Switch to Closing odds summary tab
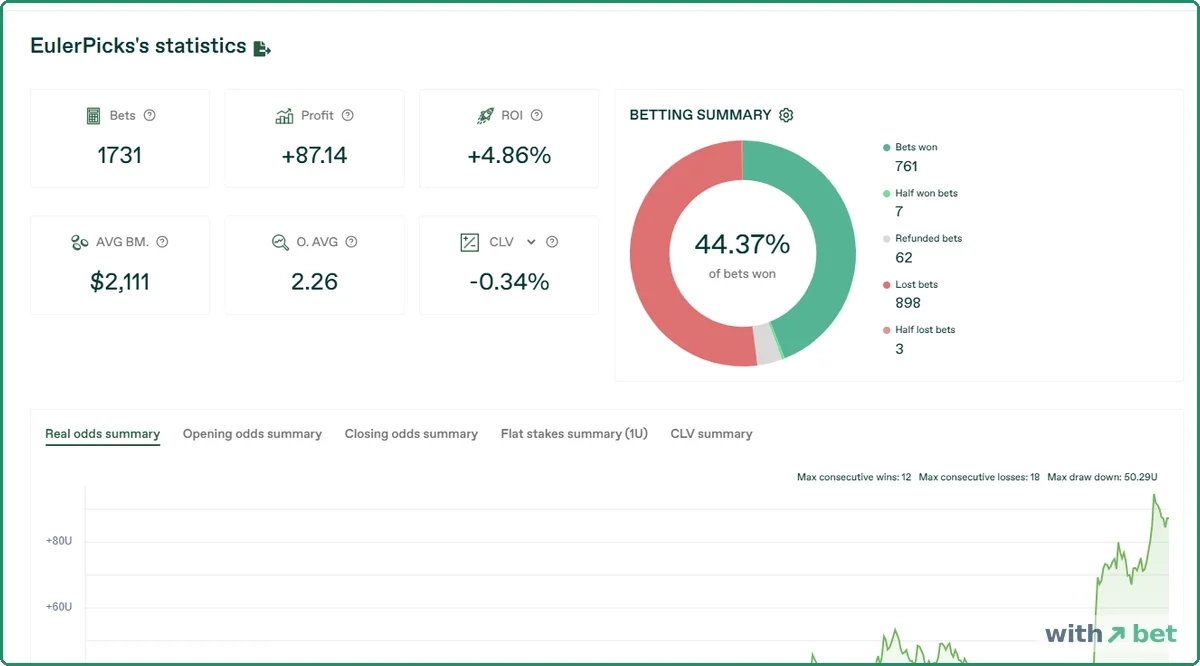1200x666 pixels. 411,434
